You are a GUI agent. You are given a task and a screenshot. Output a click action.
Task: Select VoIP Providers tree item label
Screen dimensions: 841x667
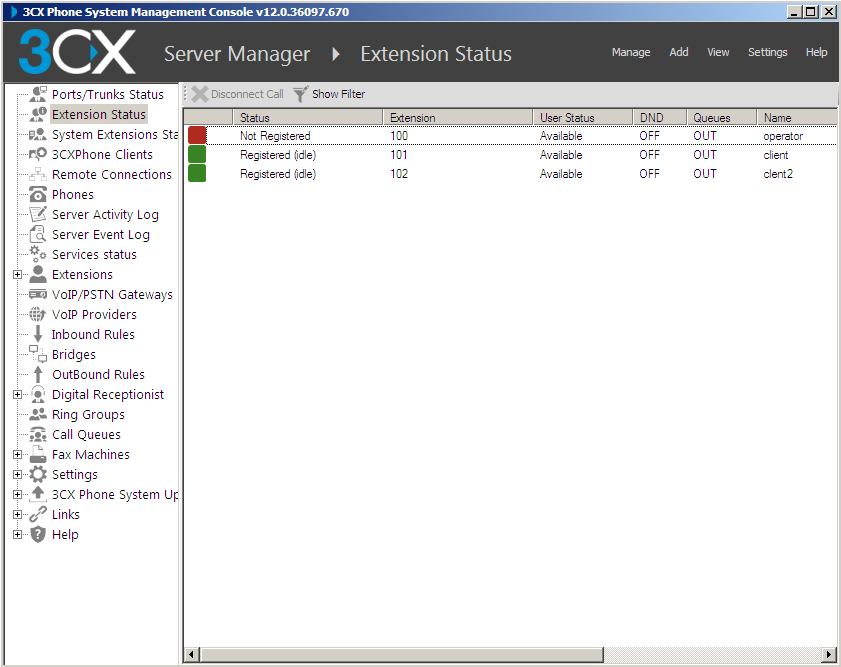(94, 314)
